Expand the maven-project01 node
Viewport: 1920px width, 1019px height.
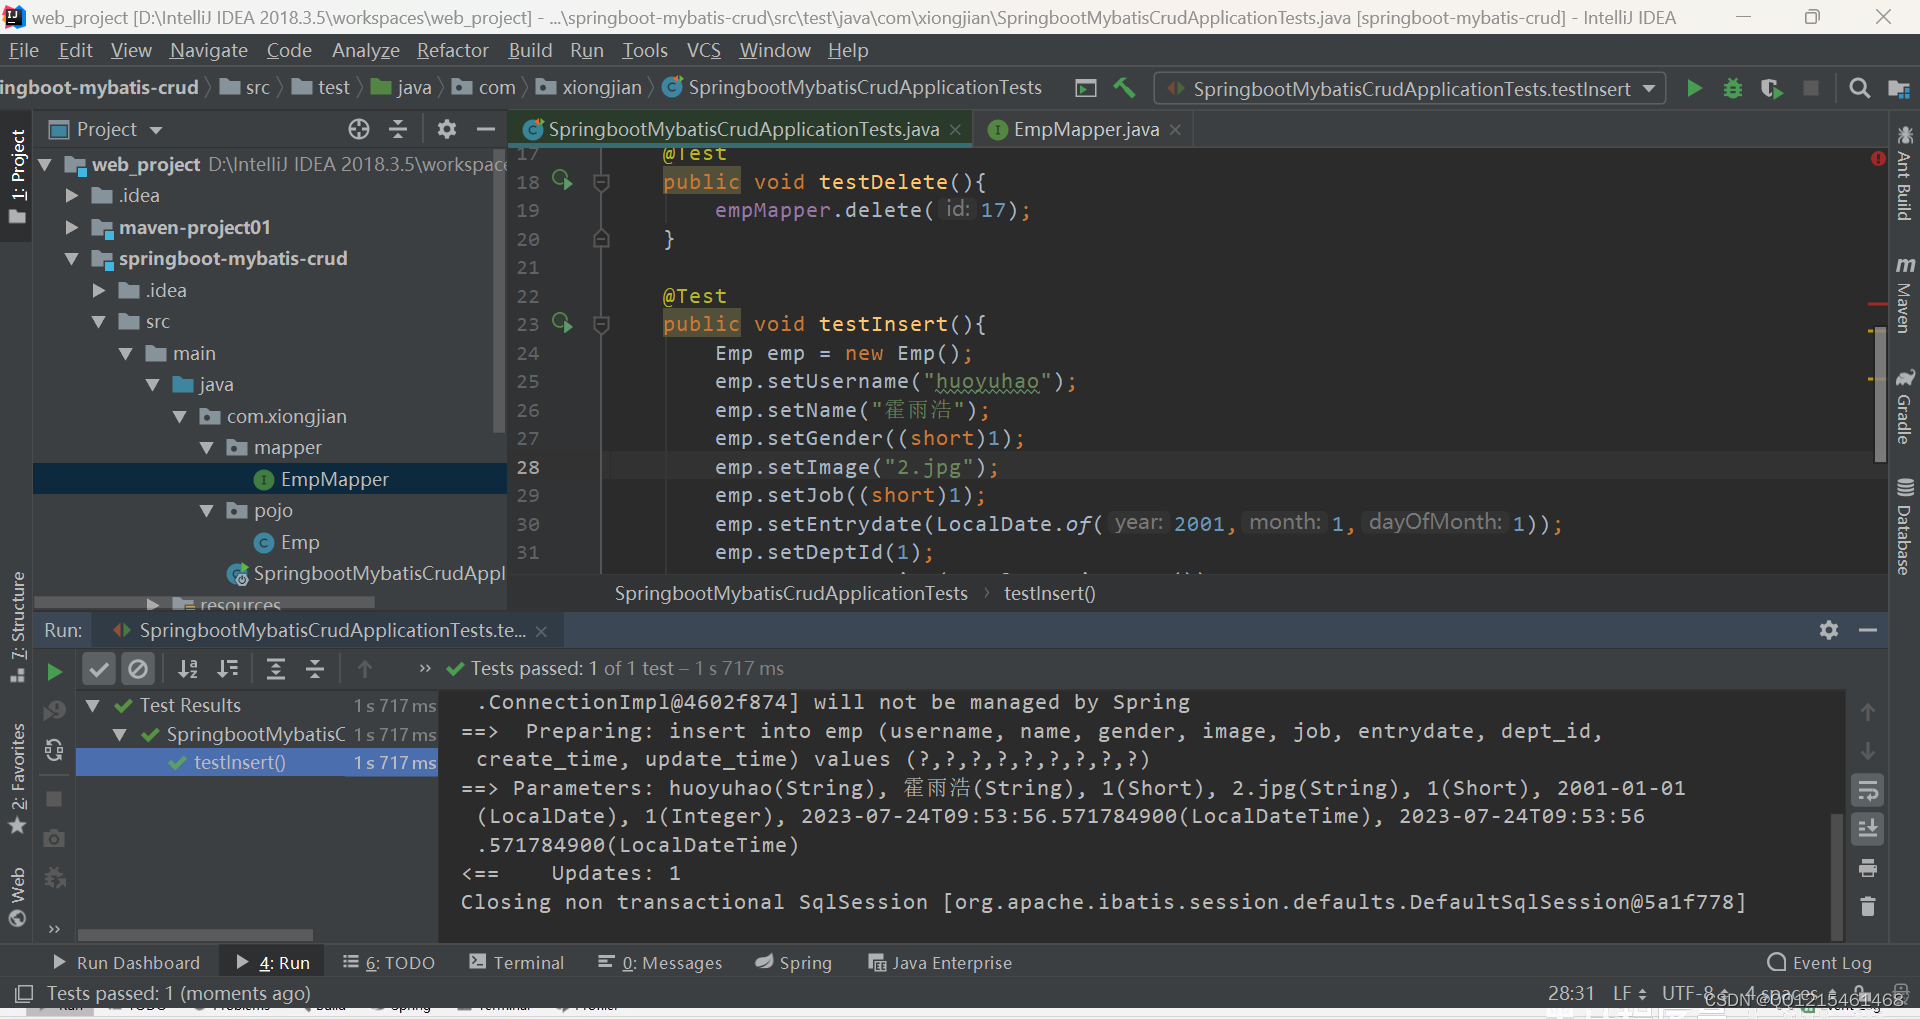coord(72,227)
